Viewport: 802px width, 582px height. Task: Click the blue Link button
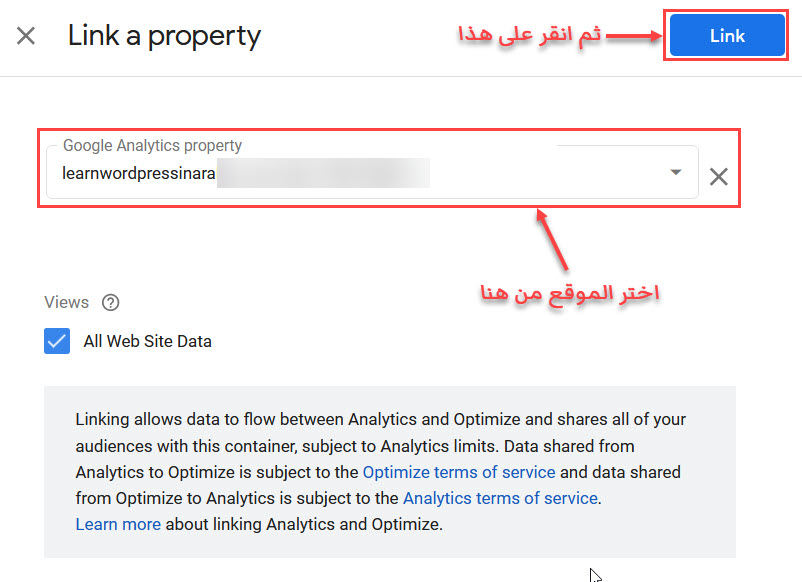(727, 35)
